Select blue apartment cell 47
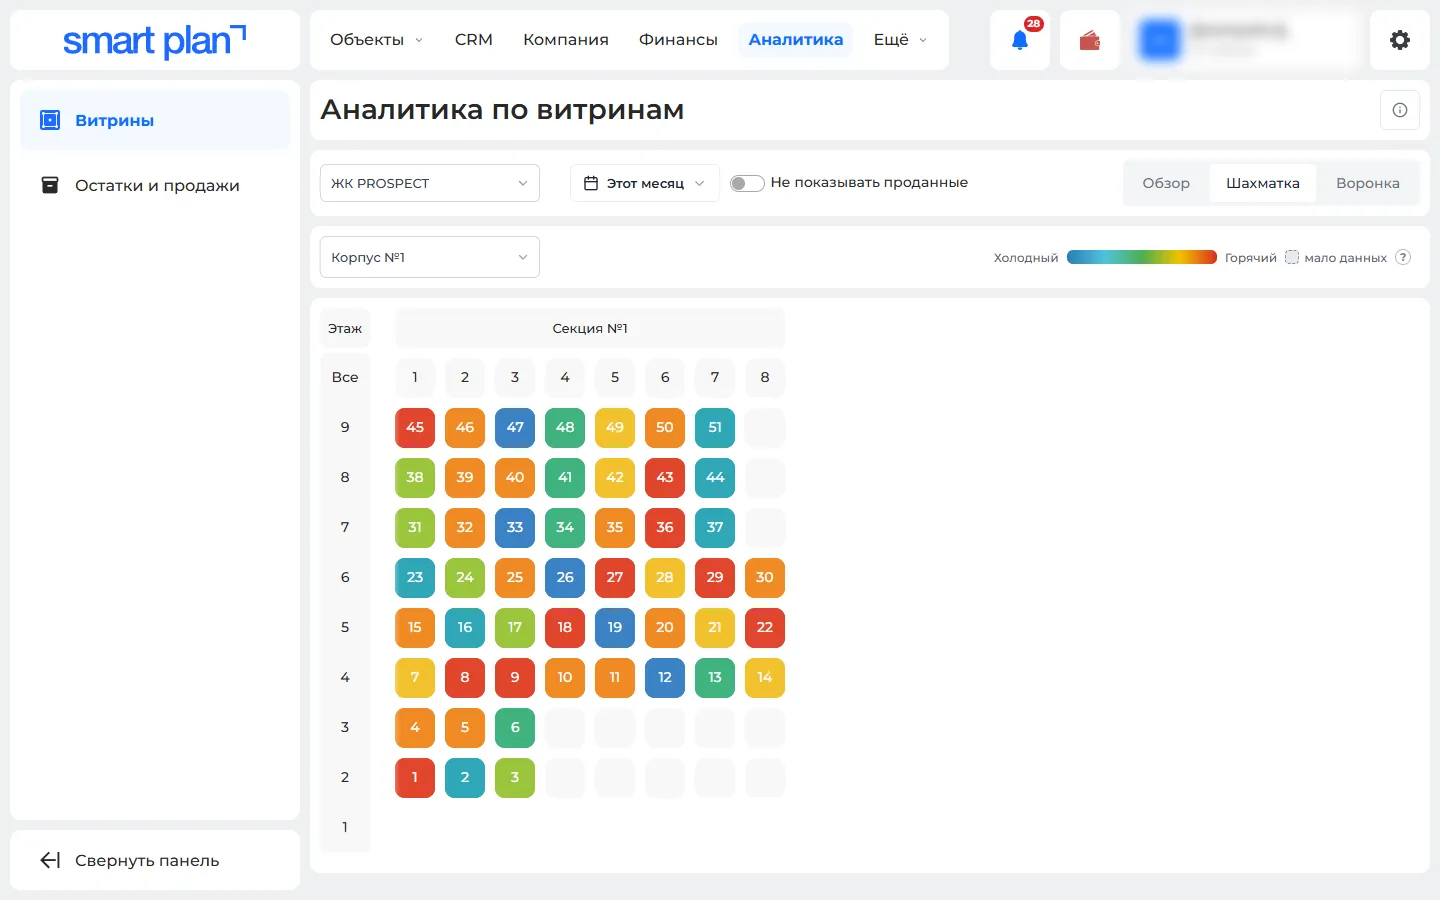The width and height of the screenshot is (1440, 900). pyautogui.click(x=515, y=427)
